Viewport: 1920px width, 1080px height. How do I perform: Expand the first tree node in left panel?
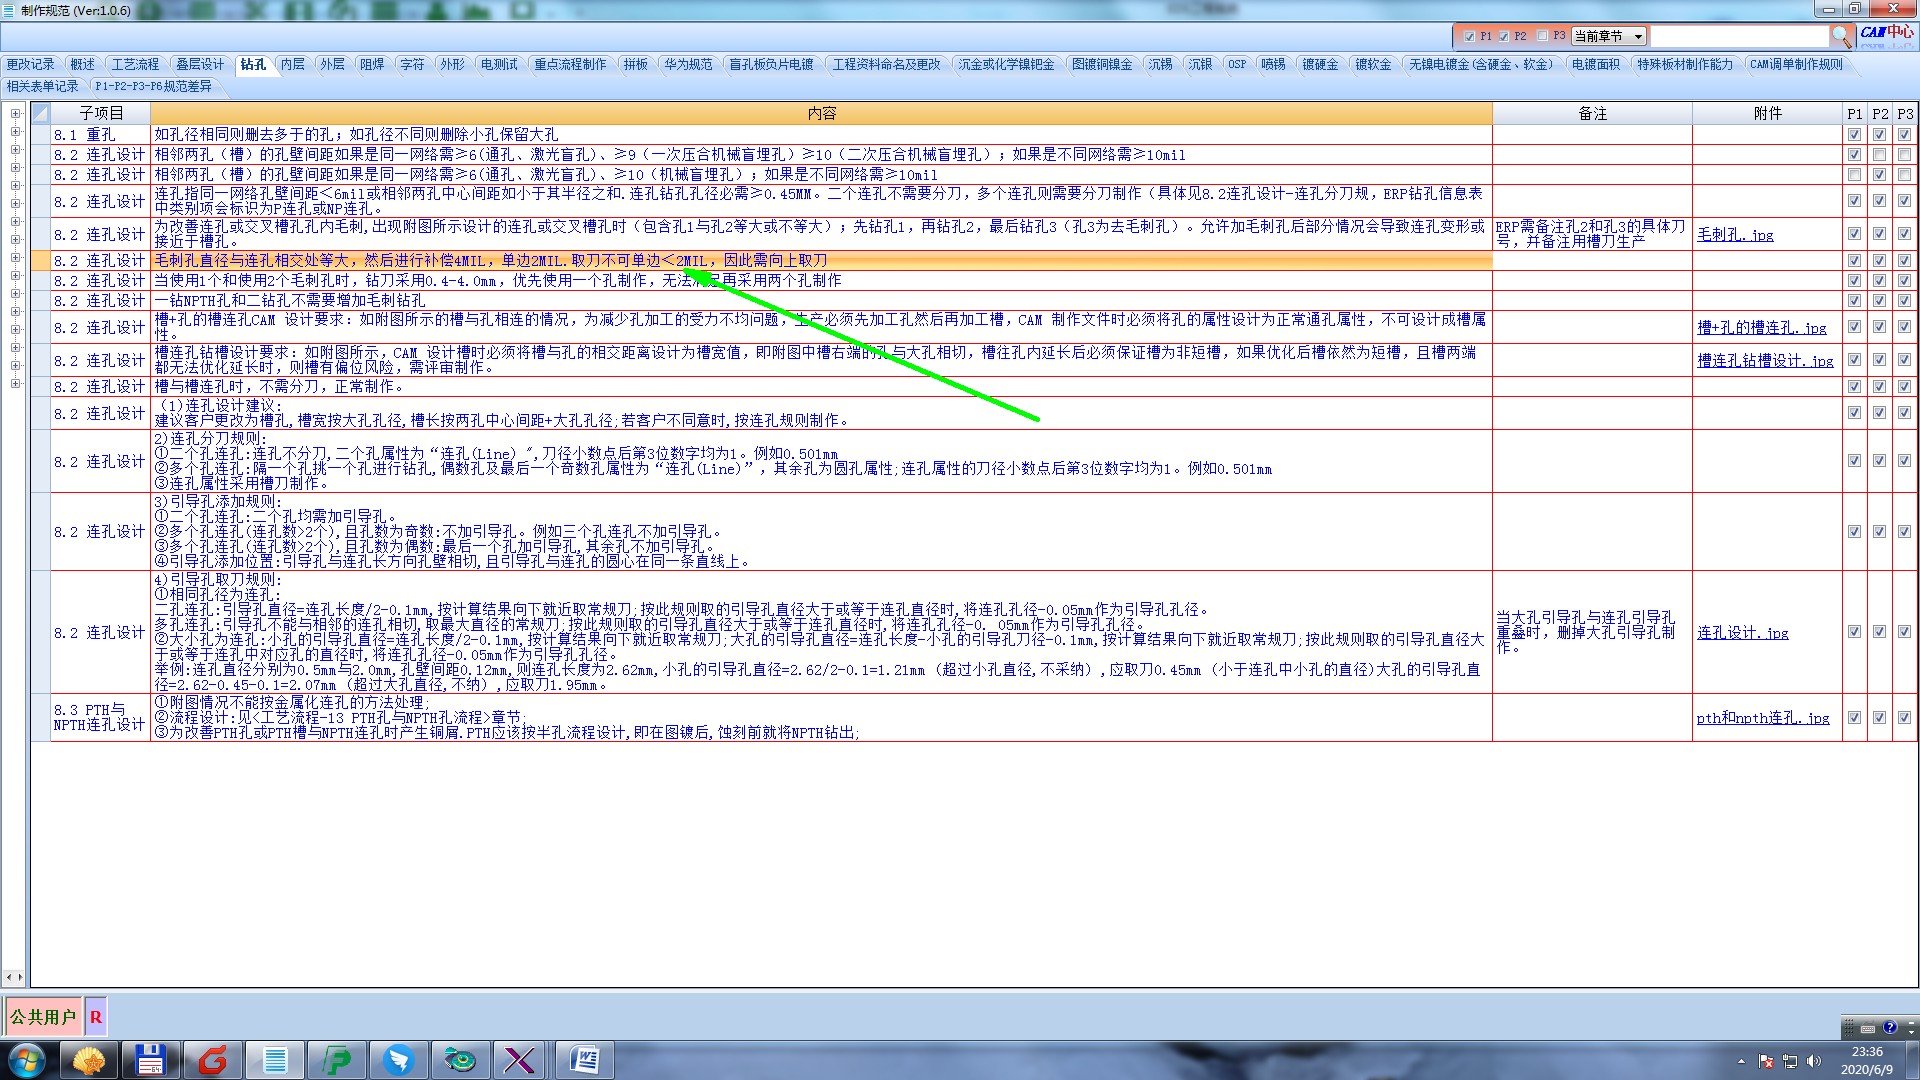point(15,114)
